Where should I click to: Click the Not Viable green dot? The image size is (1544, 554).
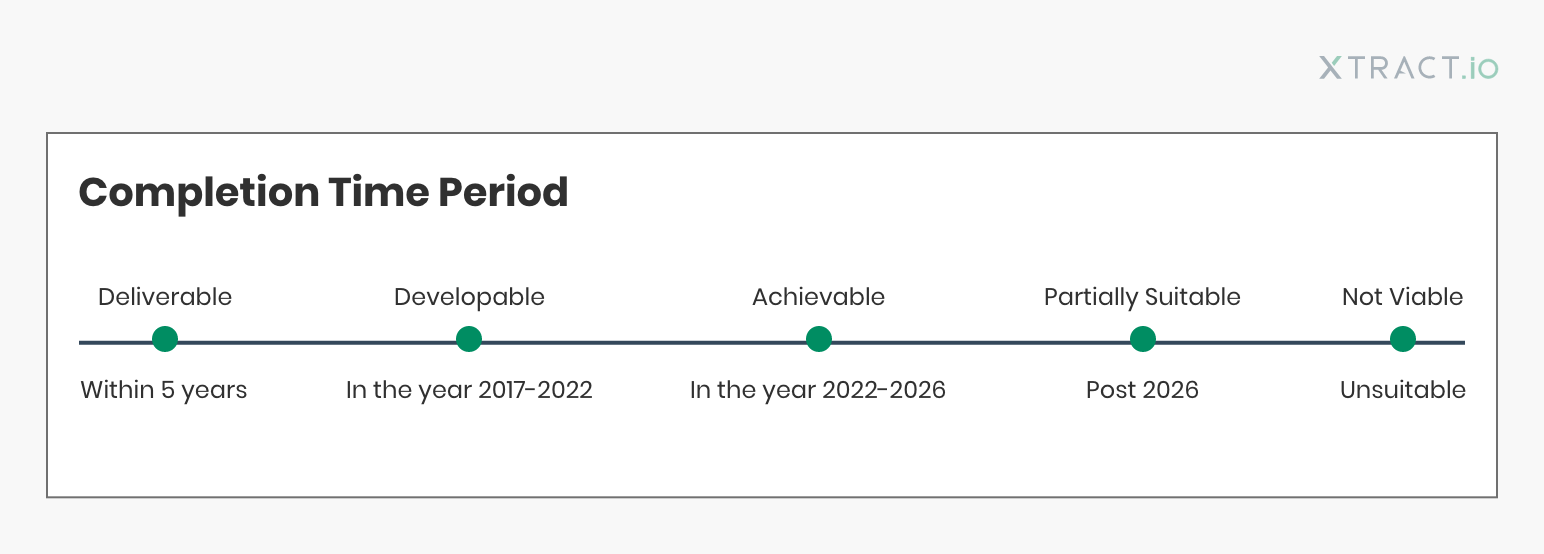tap(1403, 340)
